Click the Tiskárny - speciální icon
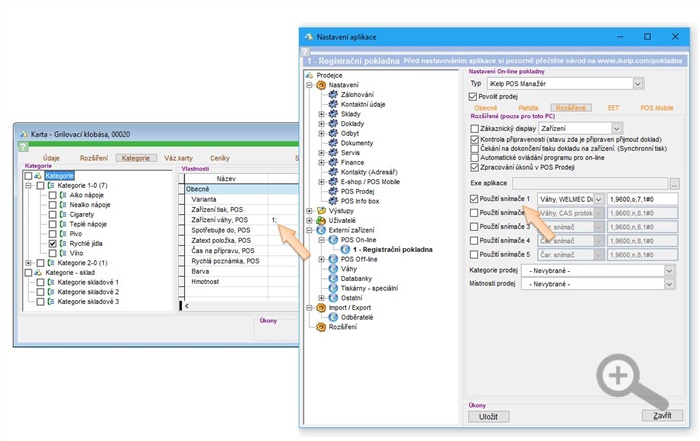This screenshot has width=700, height=441. tap(333, 288)
